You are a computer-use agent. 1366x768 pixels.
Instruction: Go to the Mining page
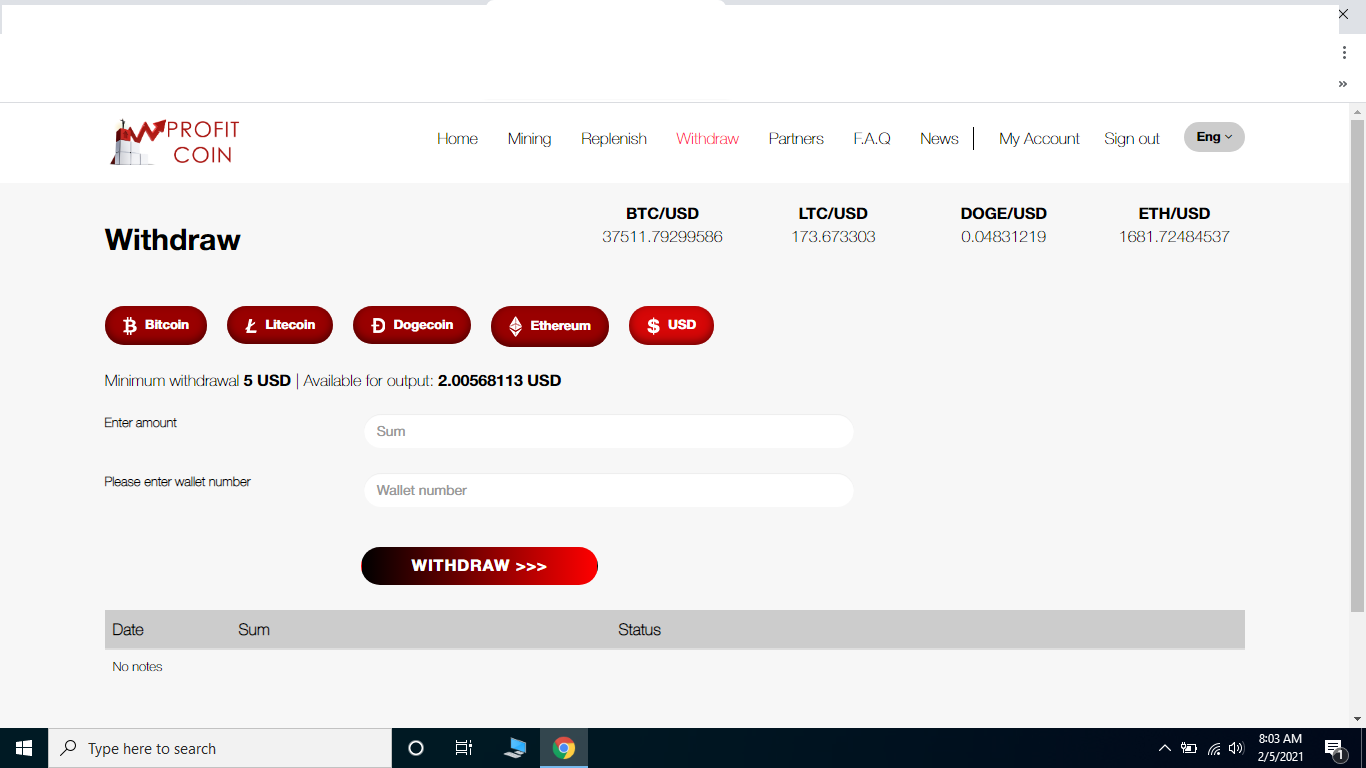tap(529, 139)
